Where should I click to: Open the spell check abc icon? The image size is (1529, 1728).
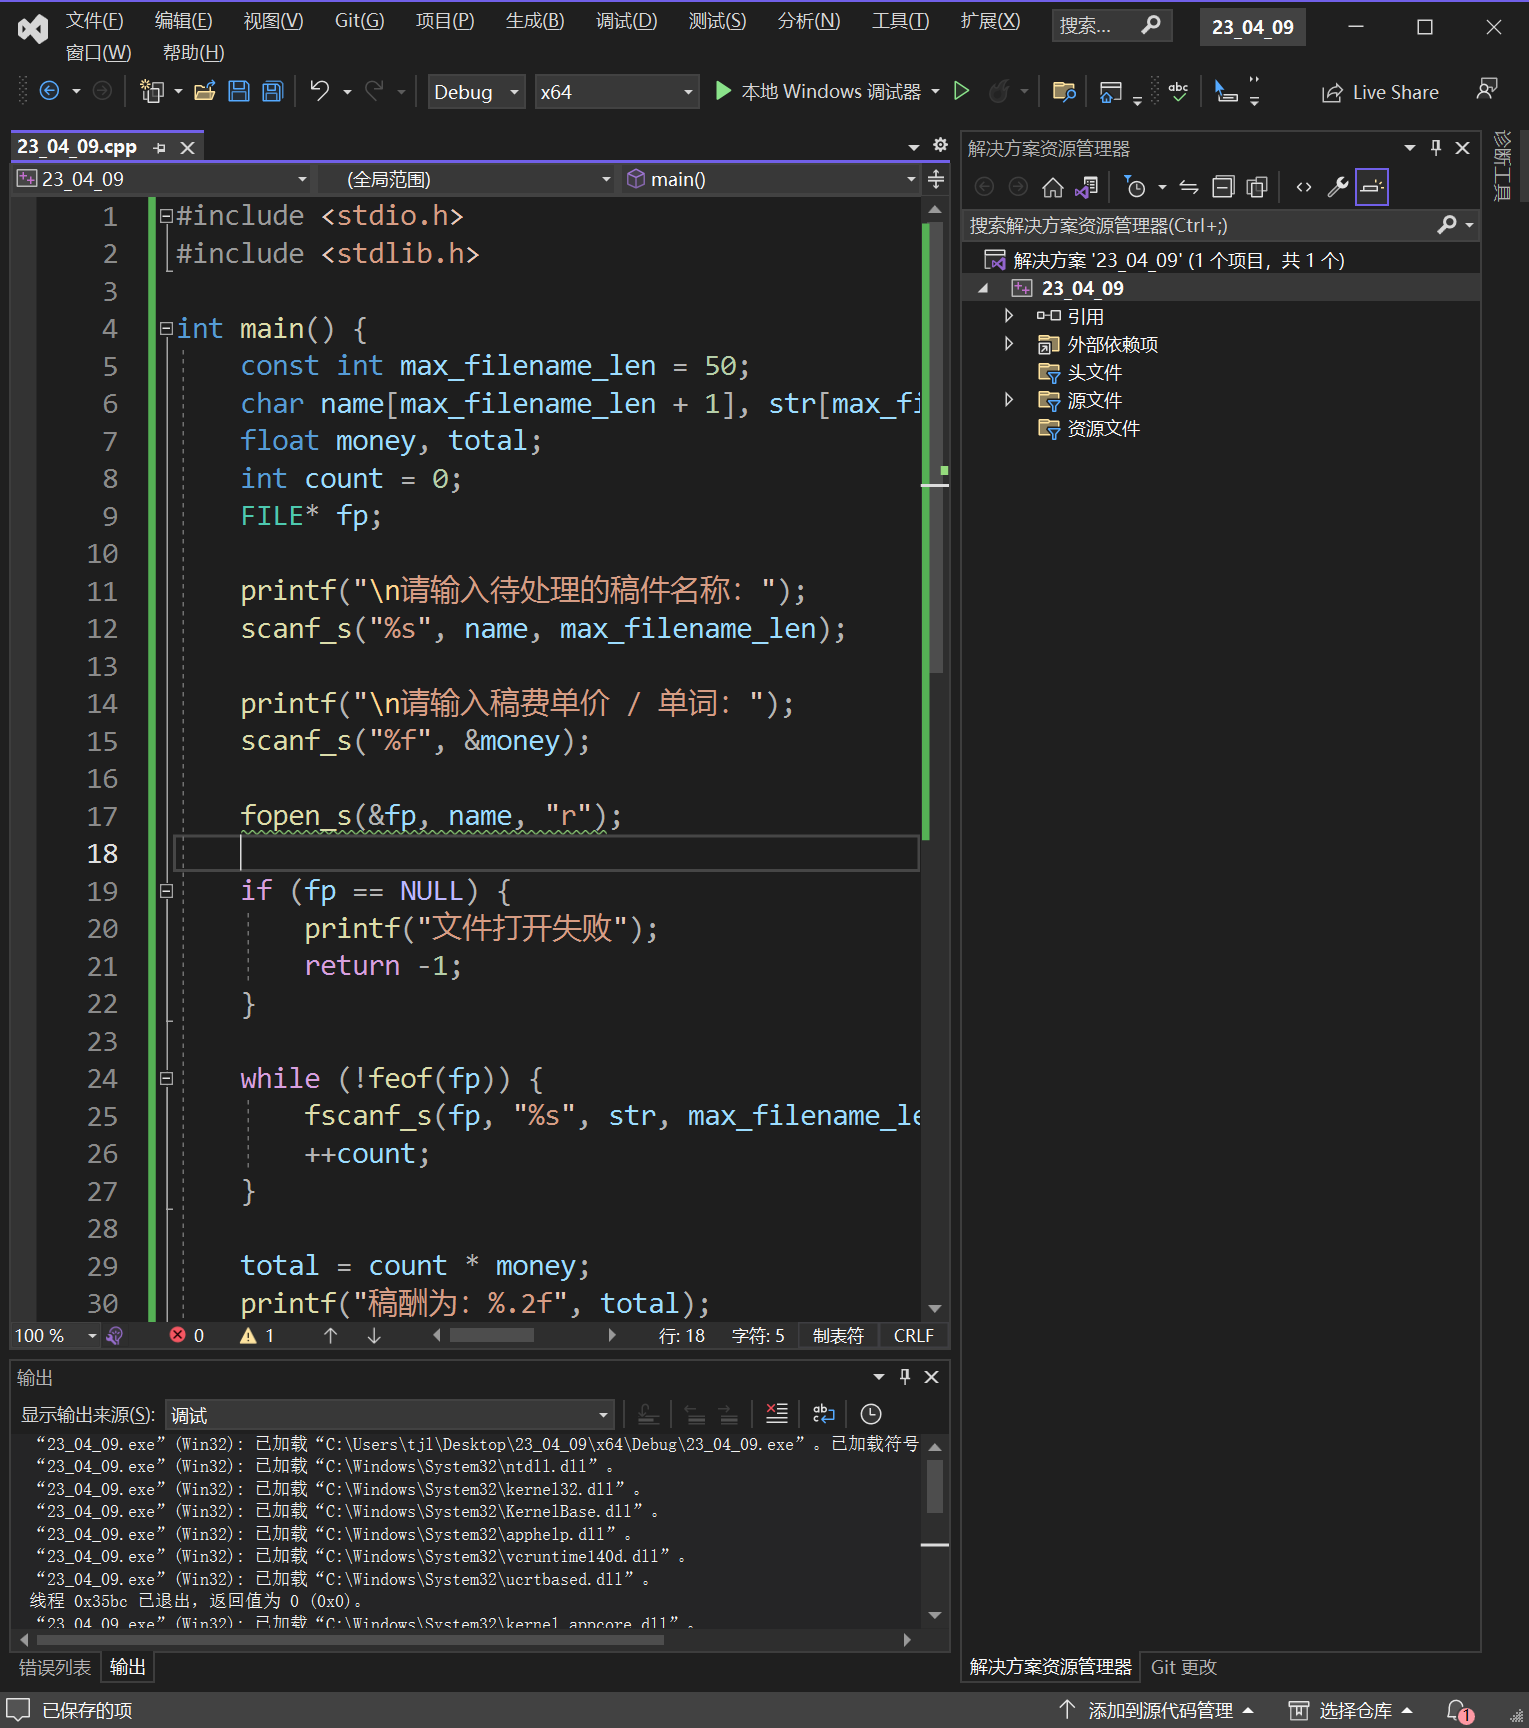coord(1179,92)
